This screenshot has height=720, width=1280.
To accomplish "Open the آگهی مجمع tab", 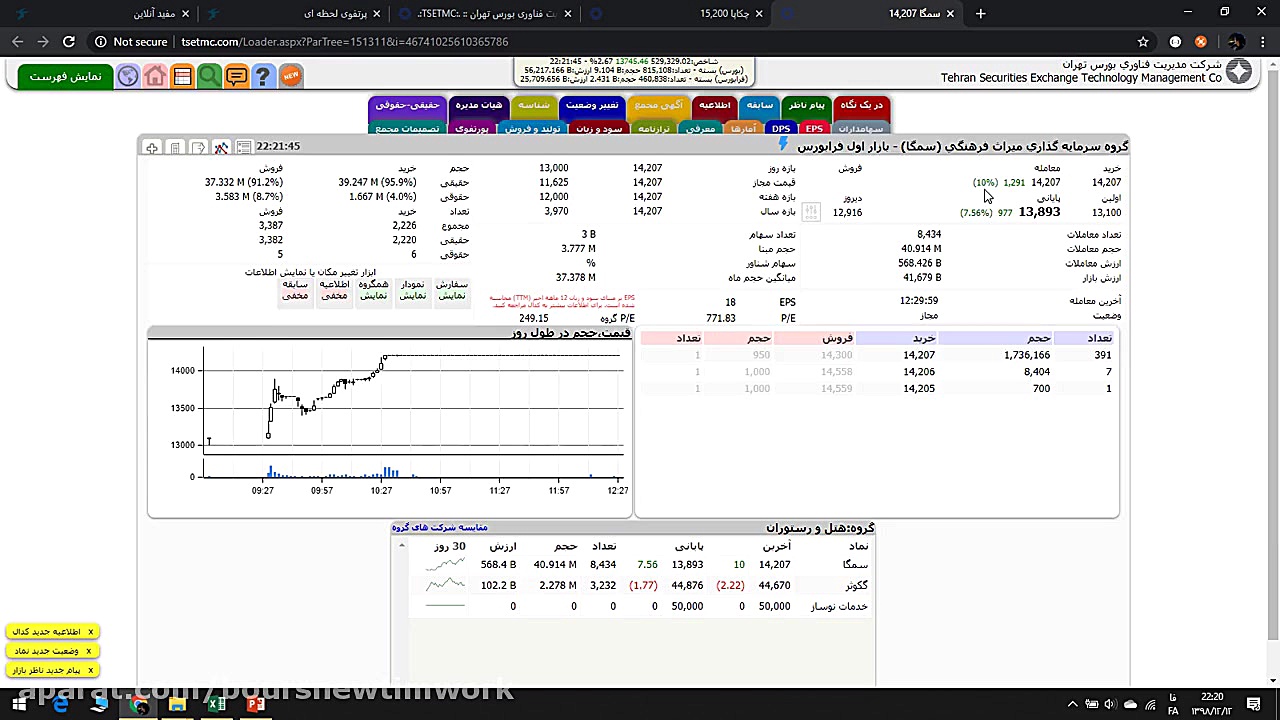I will click(x=658, y=105).
